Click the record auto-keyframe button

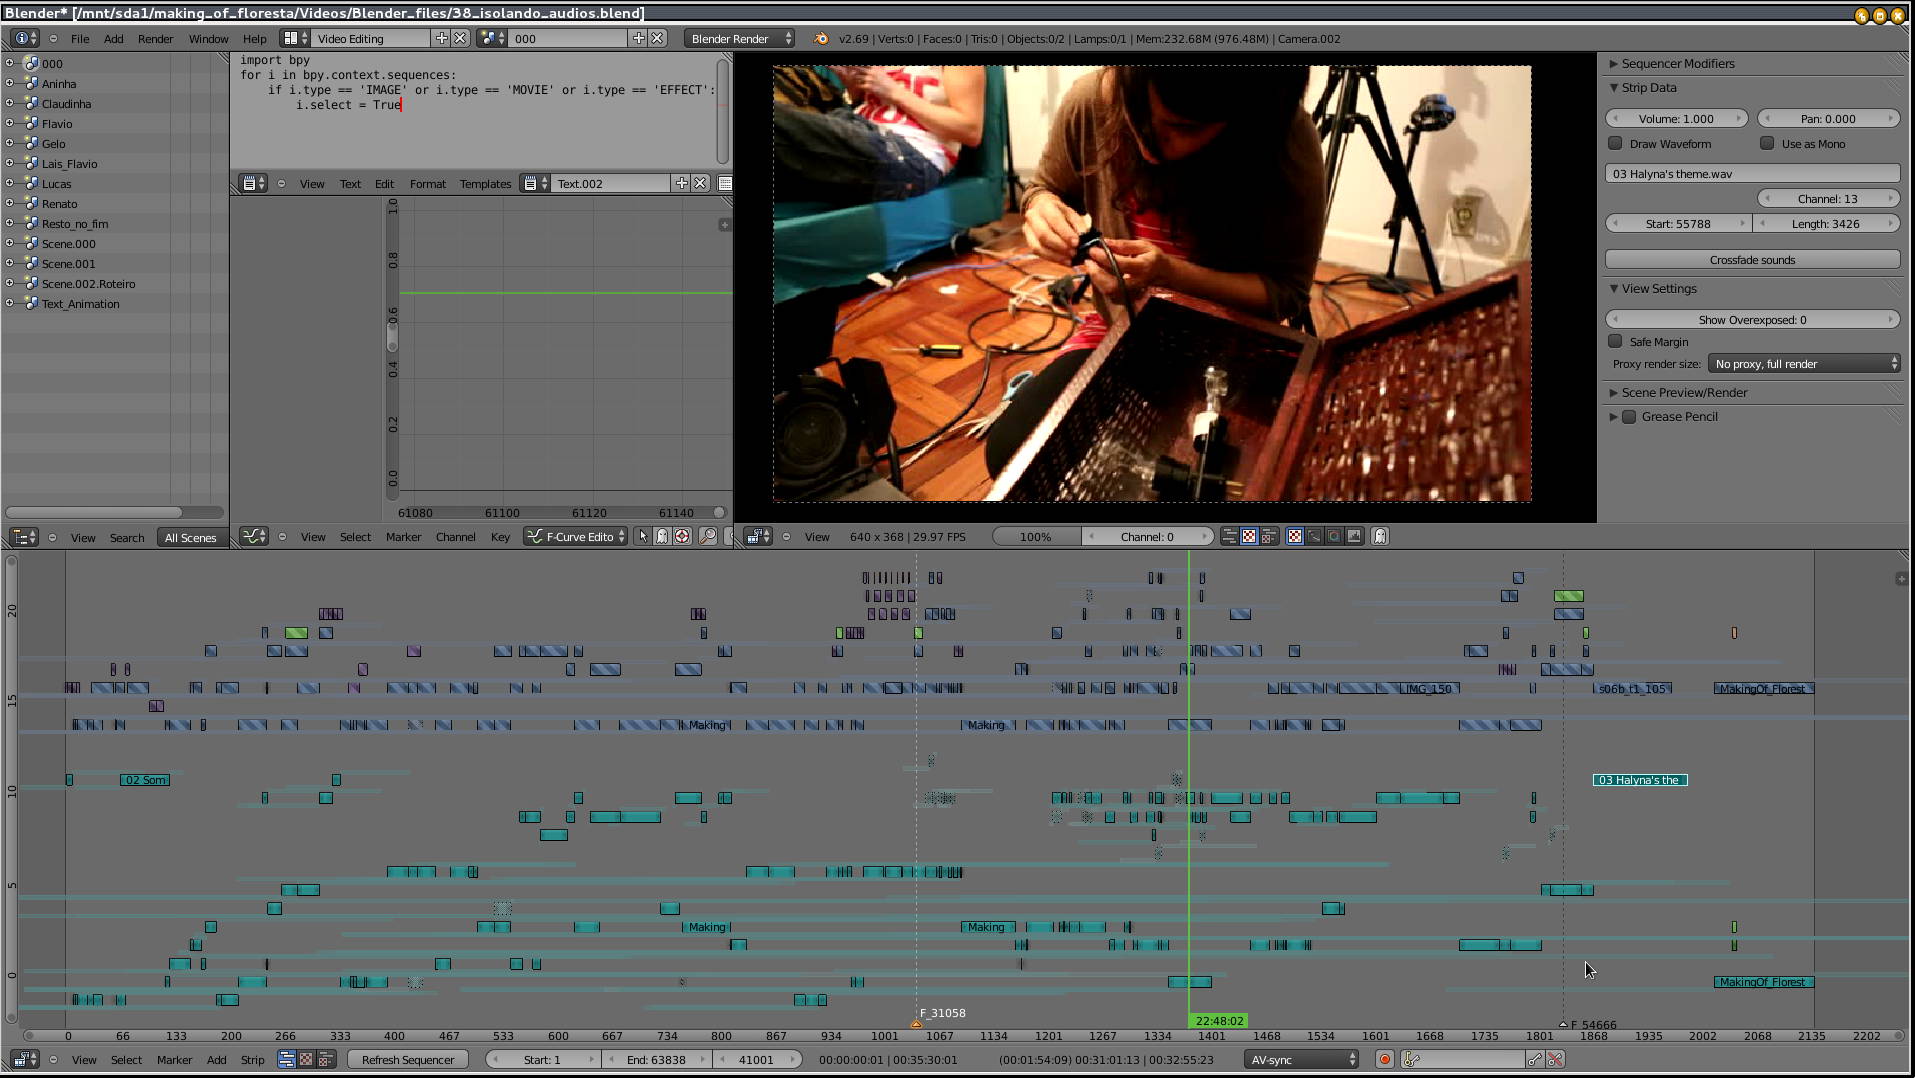1384,1059
